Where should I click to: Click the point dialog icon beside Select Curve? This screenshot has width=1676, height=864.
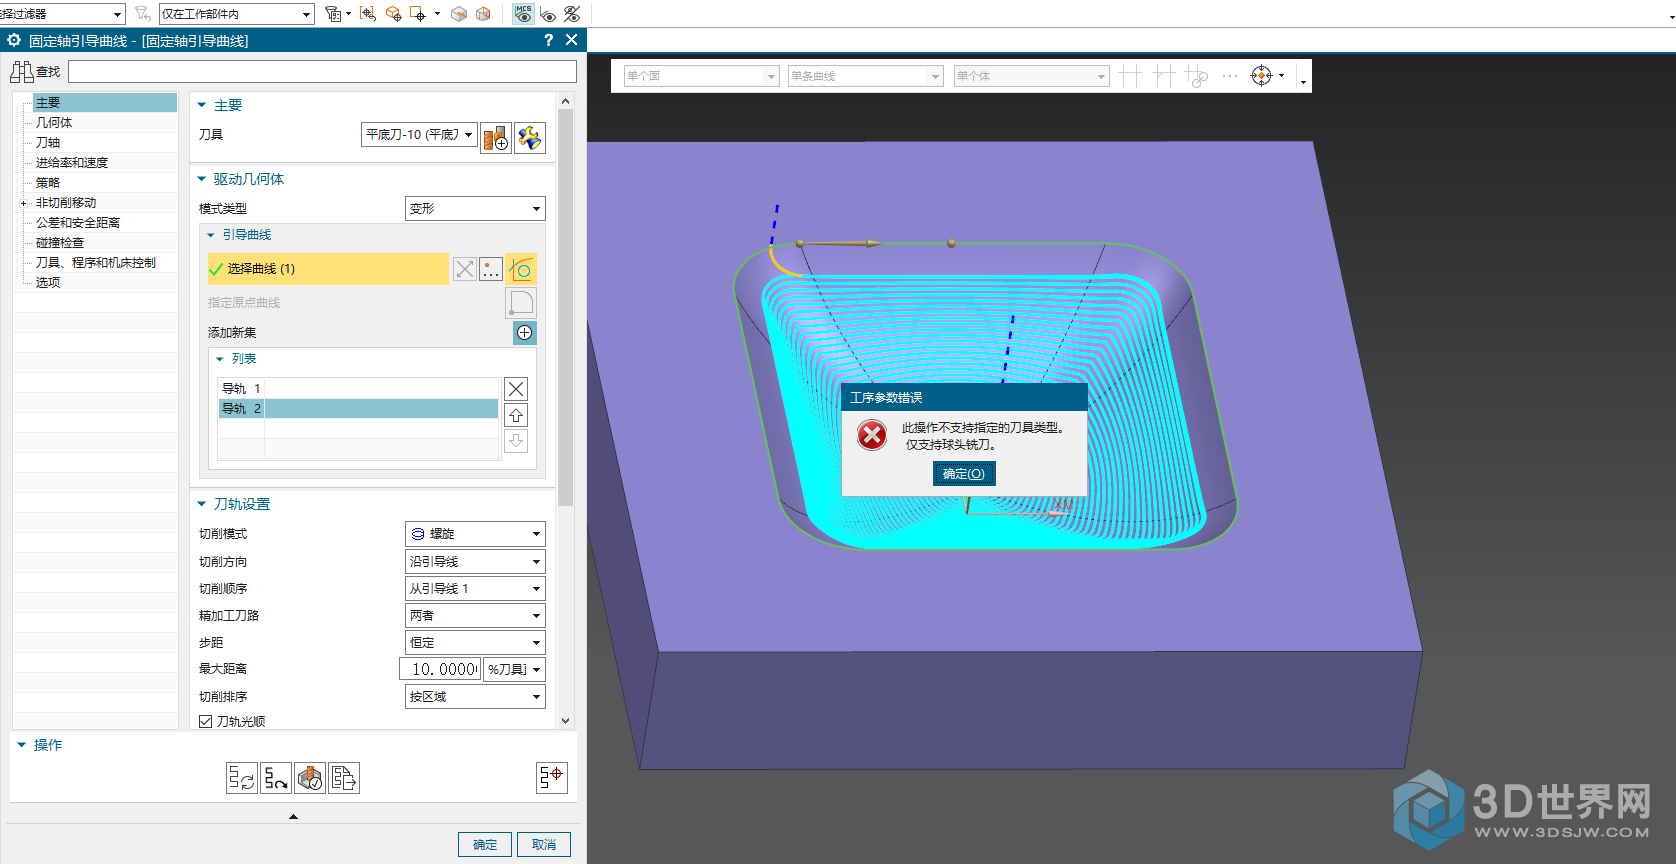[491, 269]
